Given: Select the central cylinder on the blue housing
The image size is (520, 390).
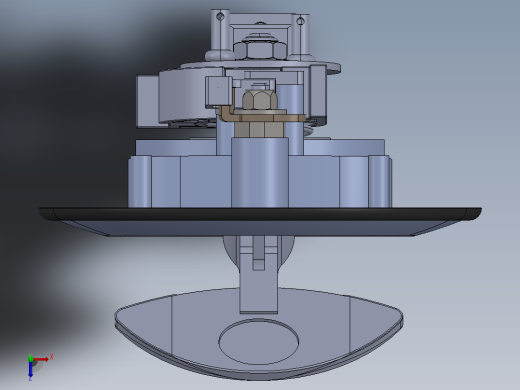Looking at the screenshot, I should (x=260, y=172).
